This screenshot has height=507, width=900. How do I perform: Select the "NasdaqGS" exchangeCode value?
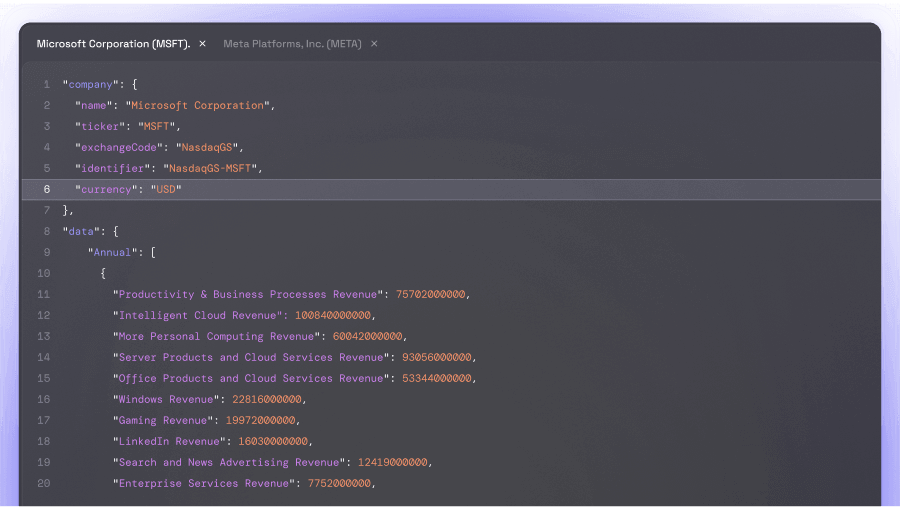coord(207,148)
